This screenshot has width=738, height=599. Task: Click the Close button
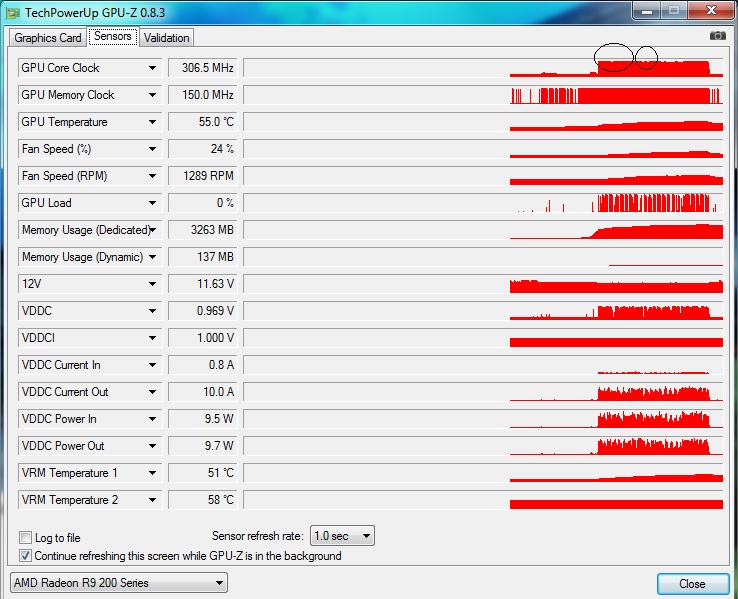point(692,583)
